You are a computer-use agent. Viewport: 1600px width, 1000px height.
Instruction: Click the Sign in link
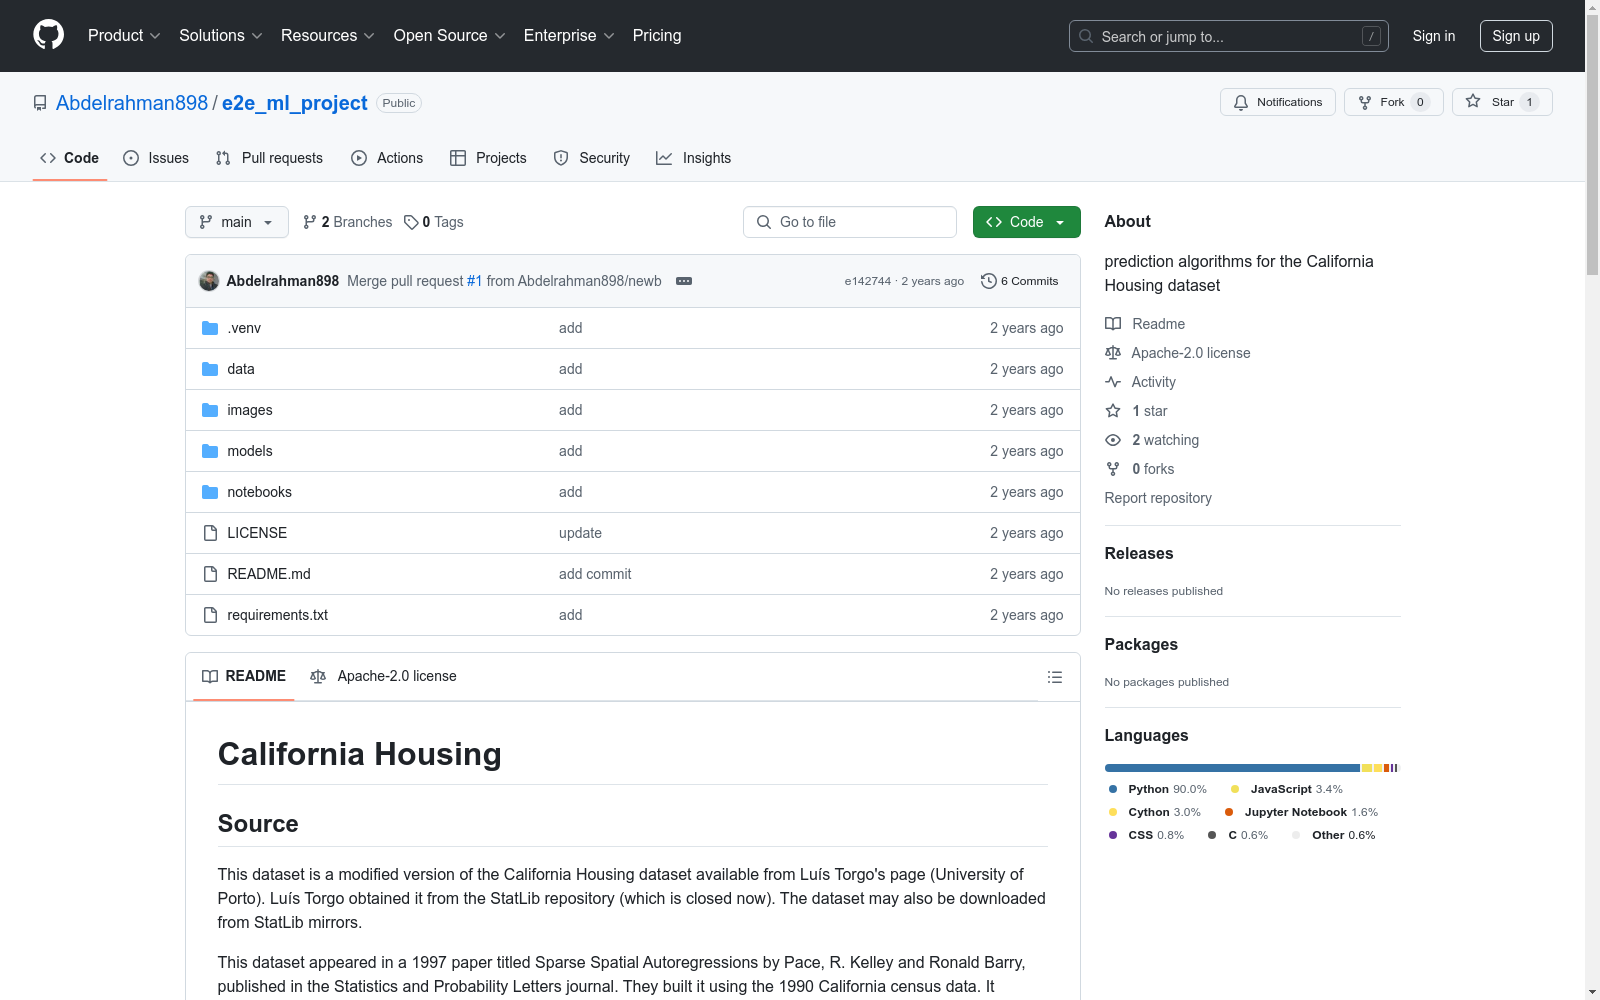[x=1434, y=36]
